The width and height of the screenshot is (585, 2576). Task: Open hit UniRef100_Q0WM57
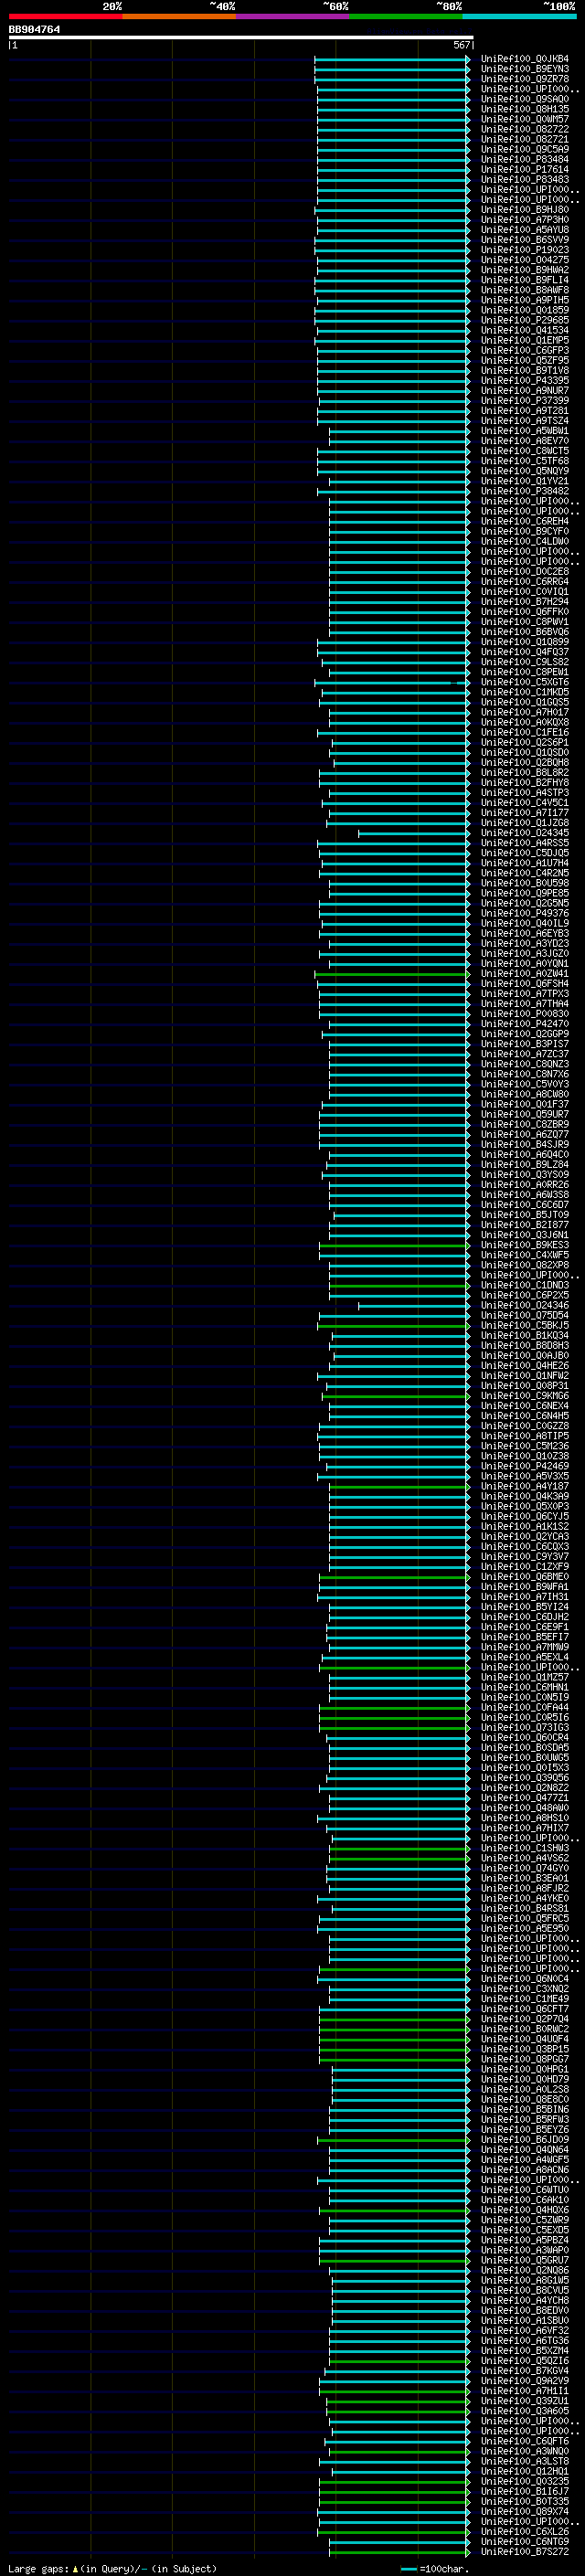tap(525, 119)
